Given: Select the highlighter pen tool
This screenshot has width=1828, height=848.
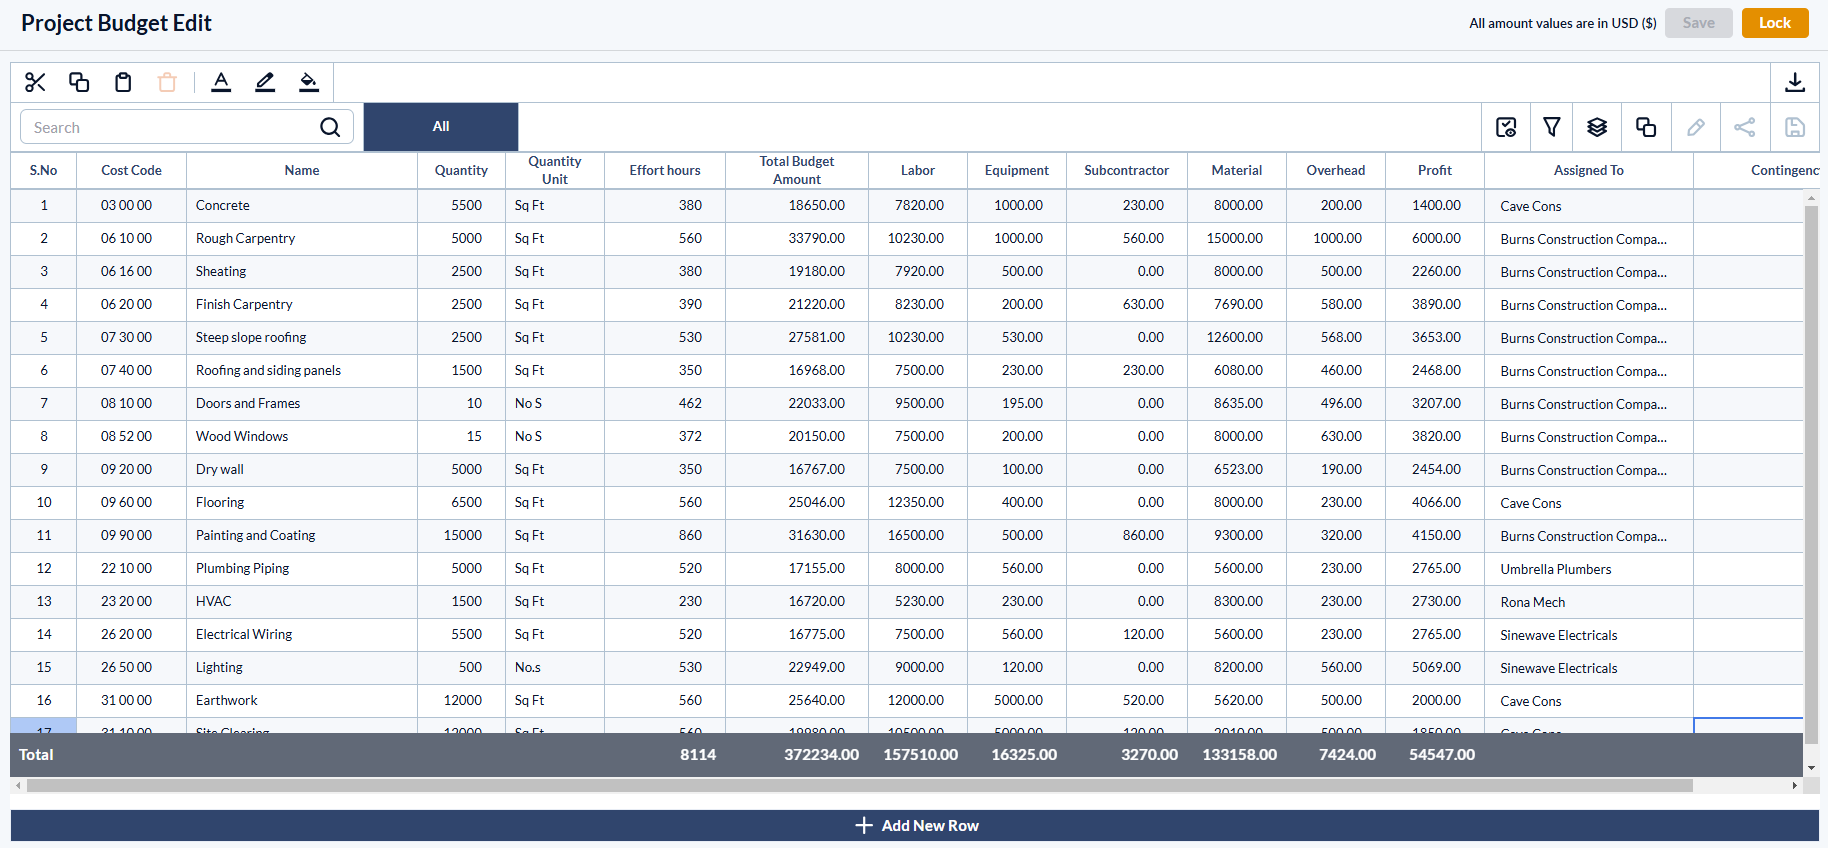Looking at the screenshot, I should (x=265, y=82).
